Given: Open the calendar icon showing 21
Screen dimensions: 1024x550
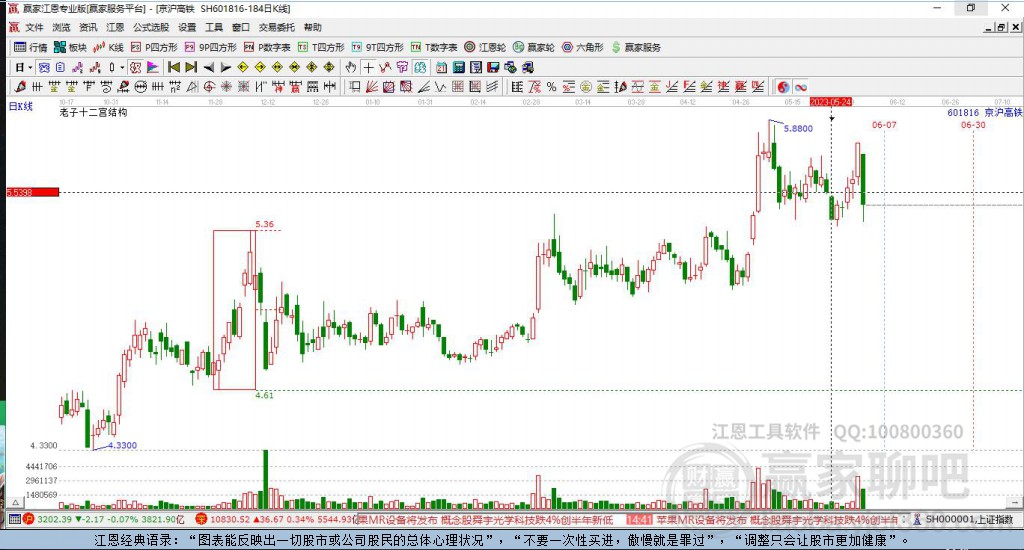Looking at the screenshot, I should tap(441, 67).
